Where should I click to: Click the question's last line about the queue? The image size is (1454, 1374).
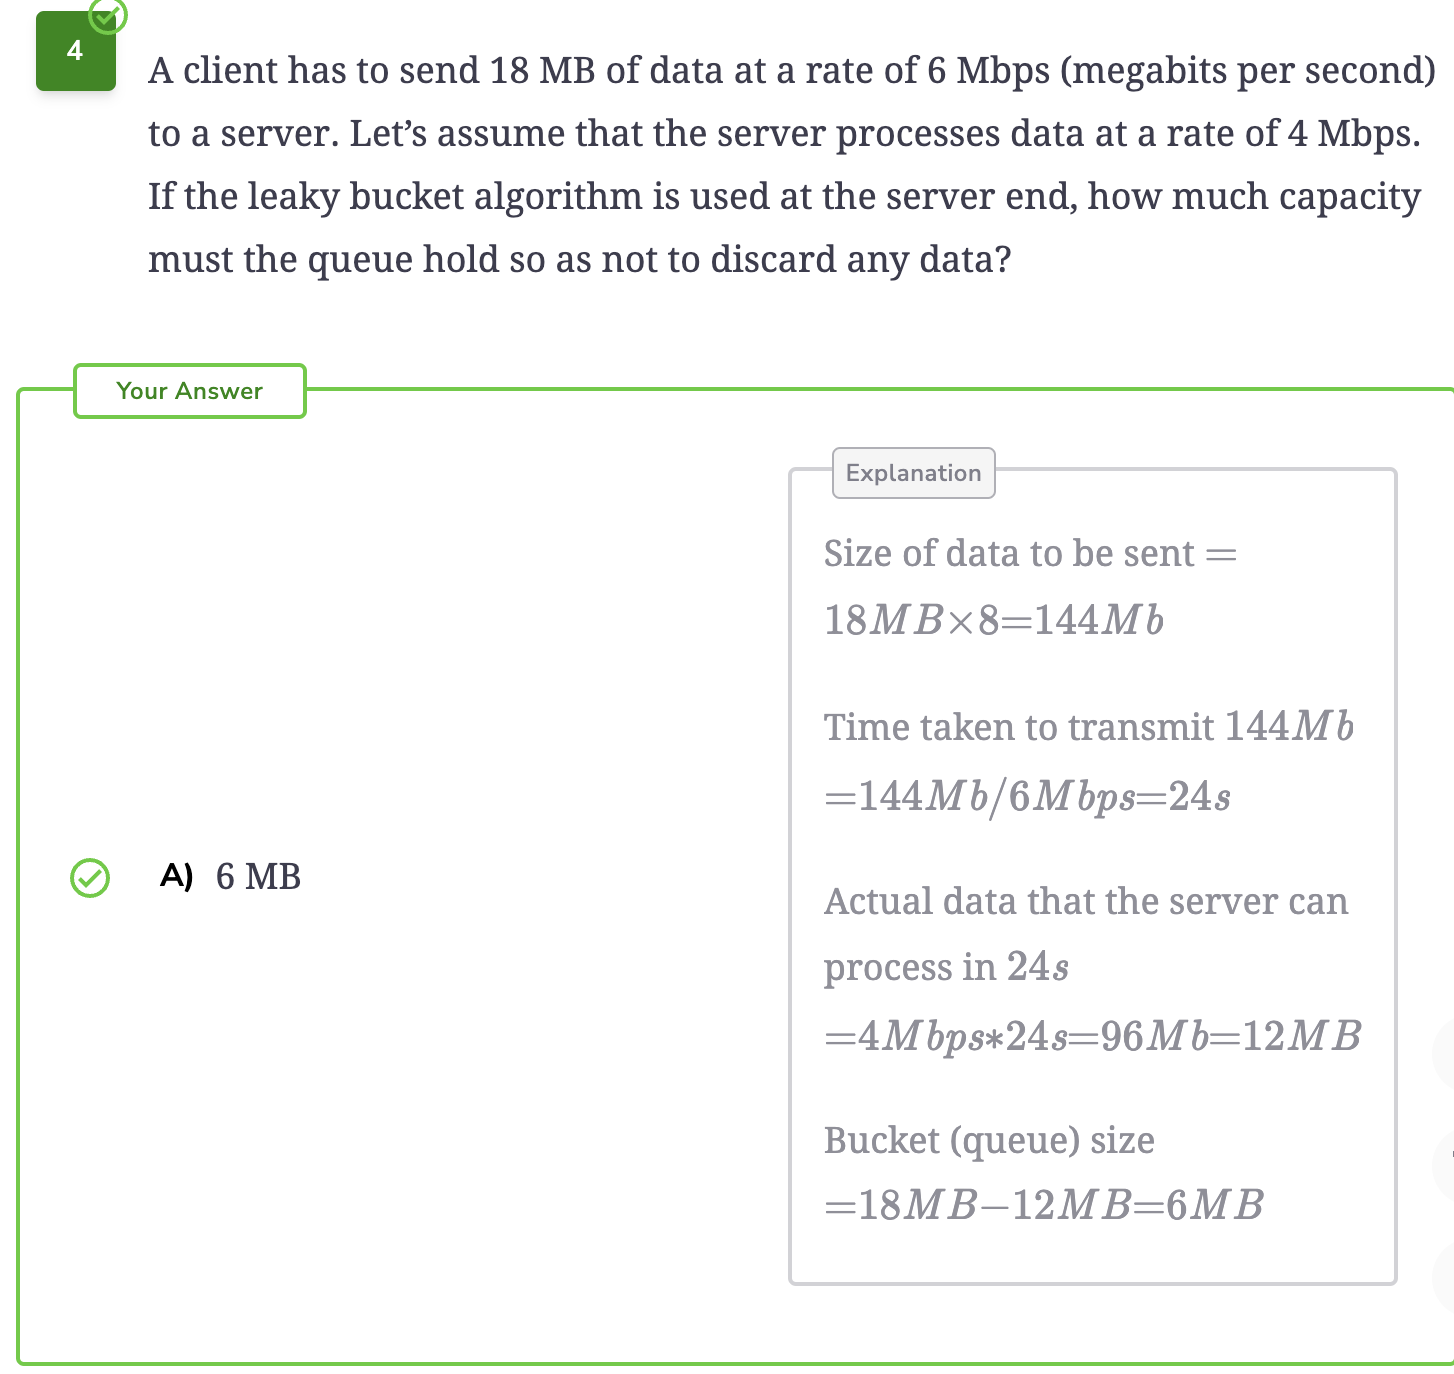pyautogui.click(x=580, y=260)
